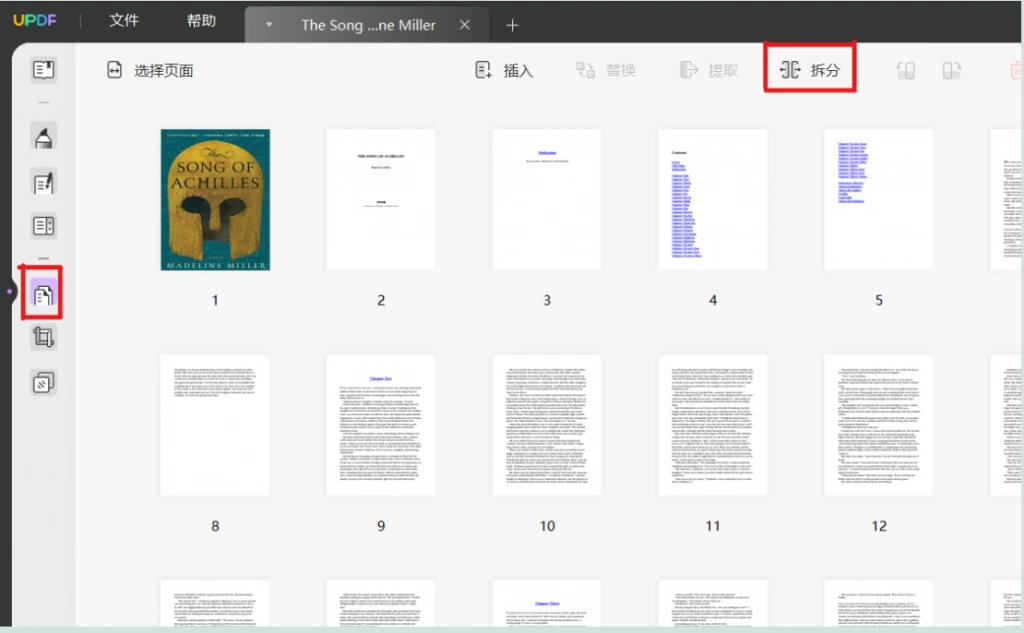Click the rotate right icon in toolbar
1024x633 pixels.
[x=952, y=70]
